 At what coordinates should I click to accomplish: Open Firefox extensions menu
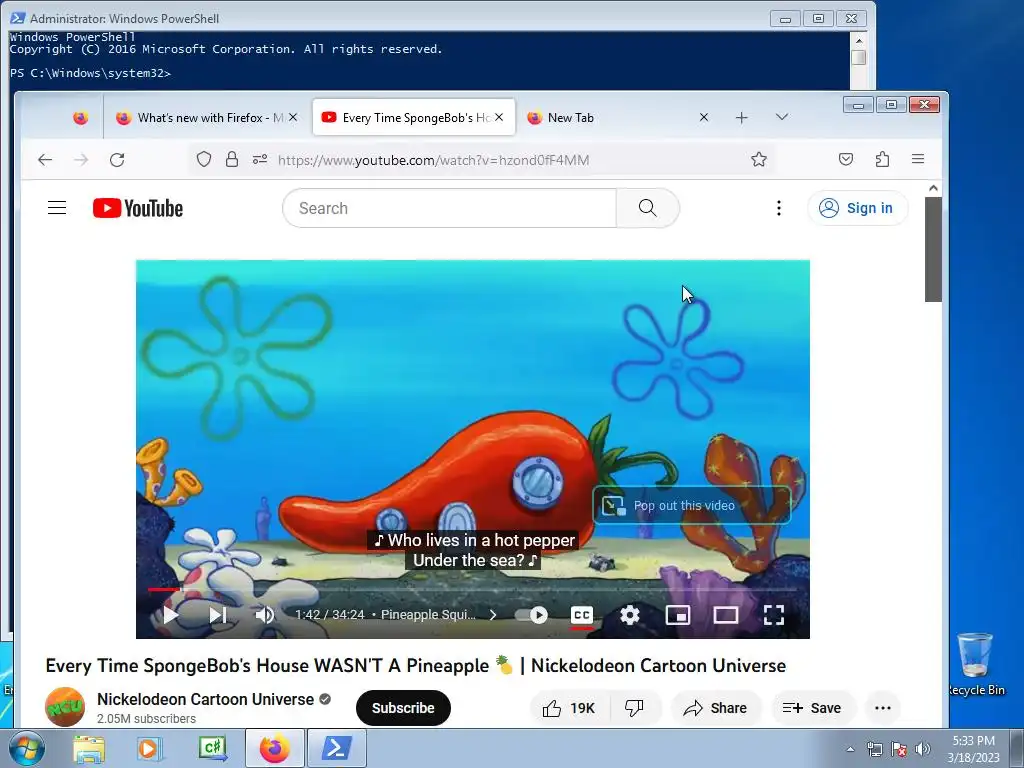pyautogui.click(x=882, y=159)
